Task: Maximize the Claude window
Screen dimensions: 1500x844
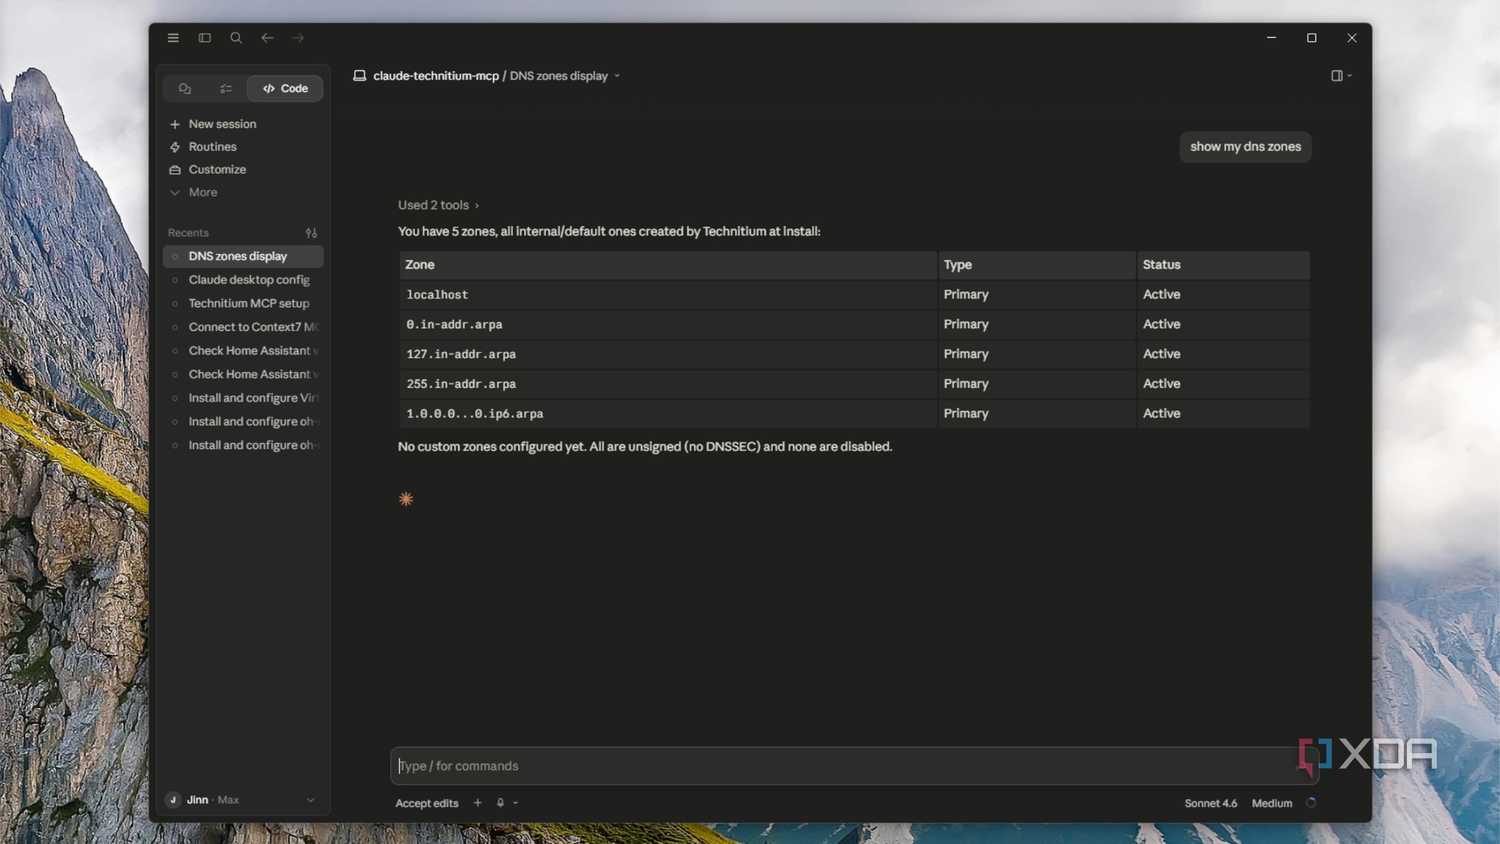Action: coord(1312,38)
